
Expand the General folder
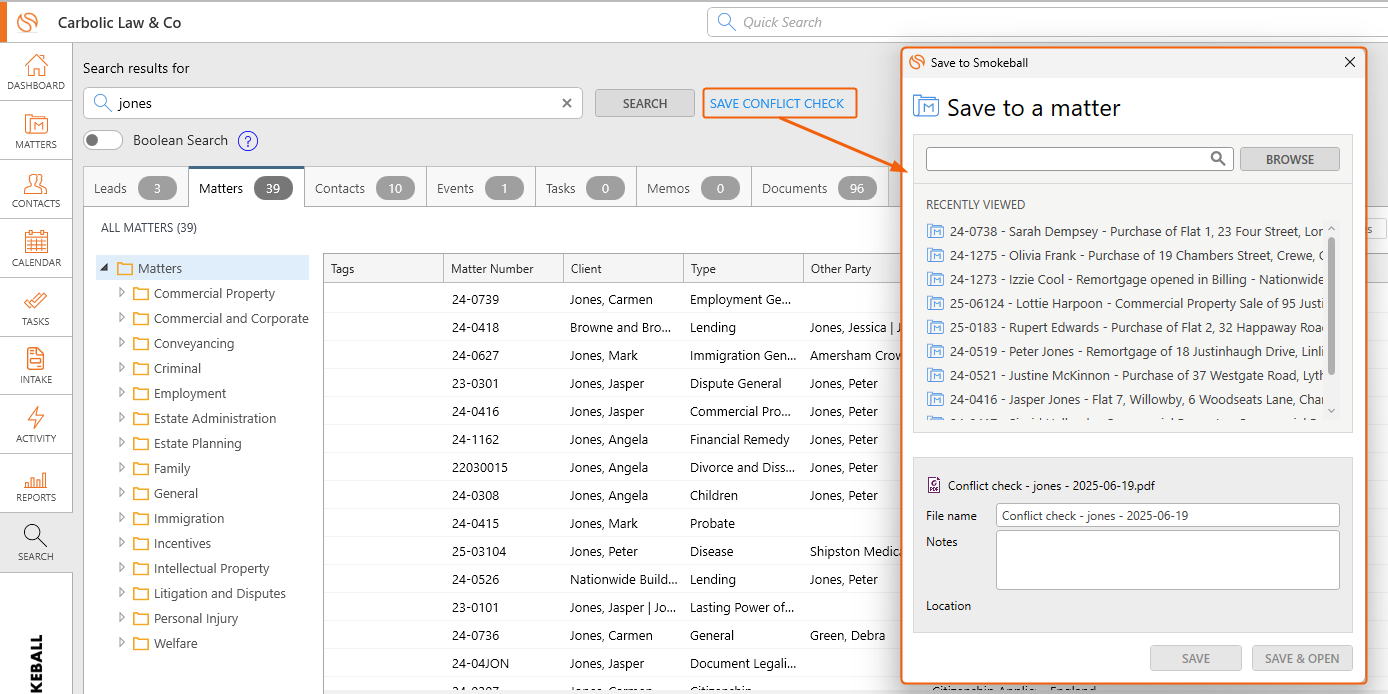pyautogui.click(x=122, y=493)
